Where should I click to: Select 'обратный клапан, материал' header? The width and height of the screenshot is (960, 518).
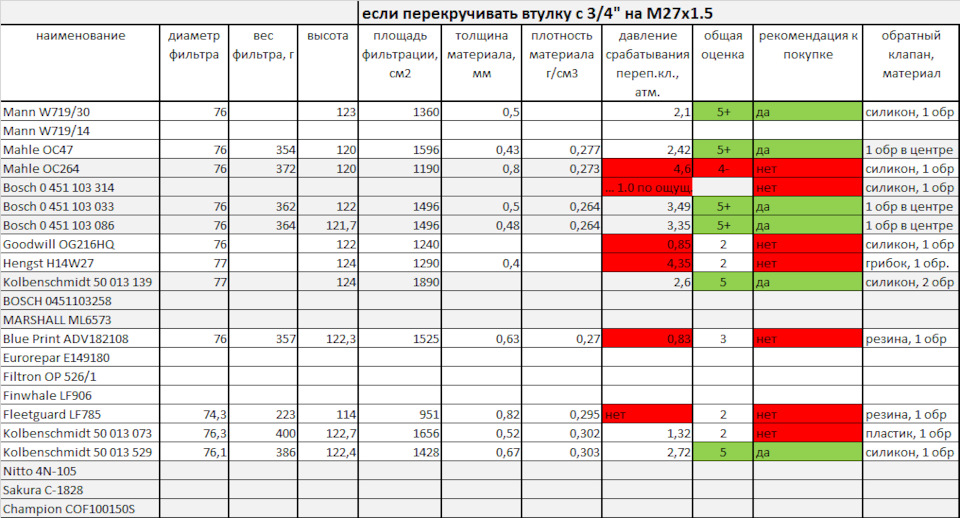911,63
